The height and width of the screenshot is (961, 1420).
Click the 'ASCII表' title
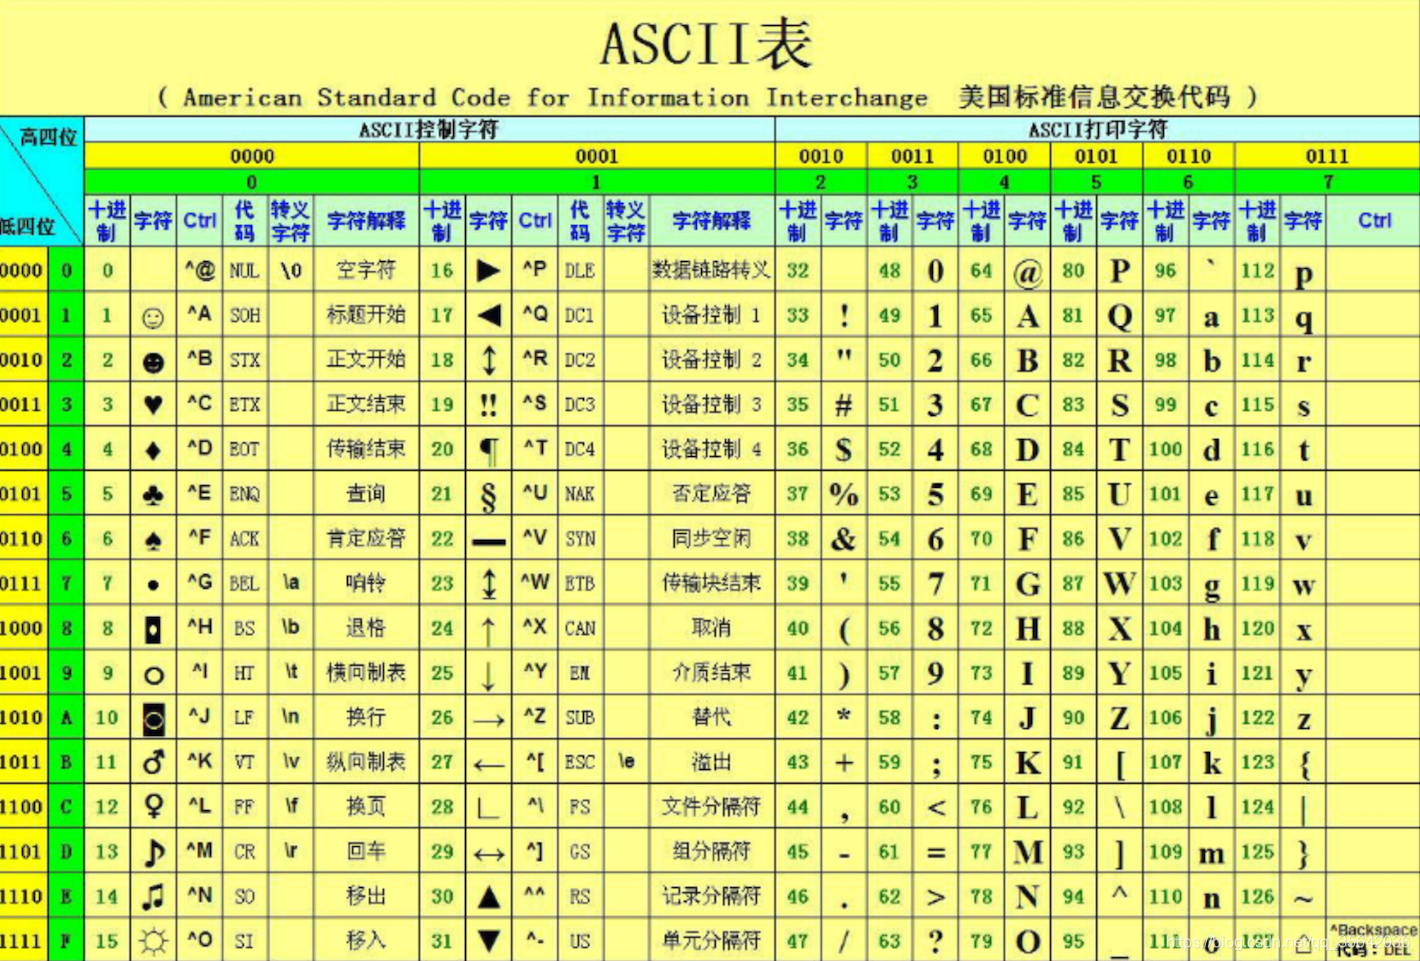[706, 44]
